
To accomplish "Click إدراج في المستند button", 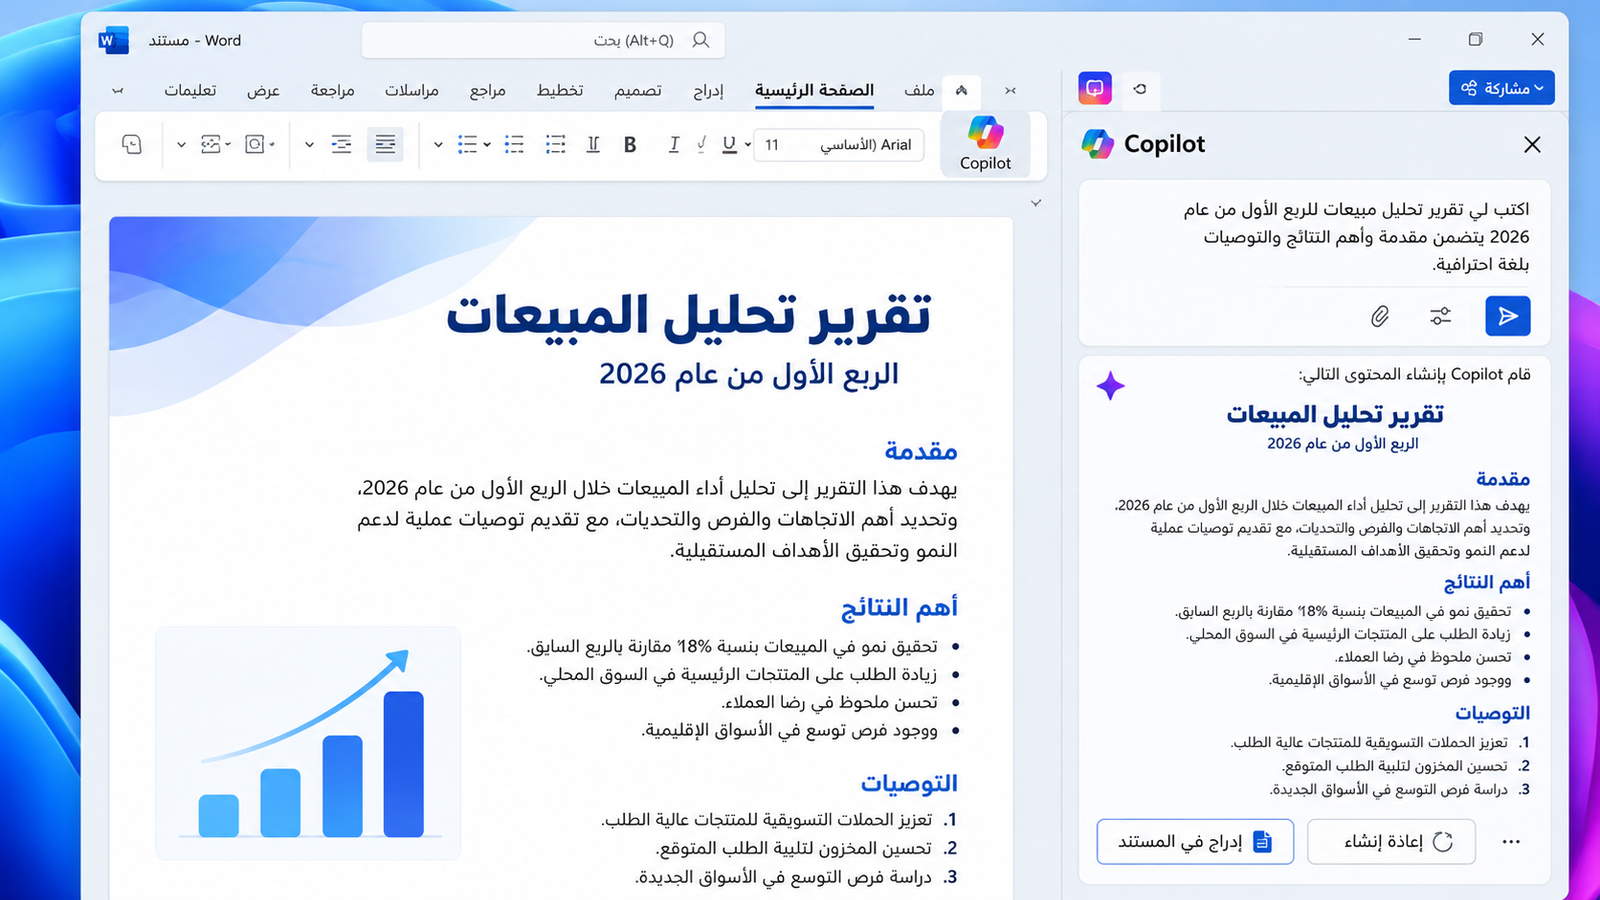I will pyautogui.click(x=1195, y=842).
